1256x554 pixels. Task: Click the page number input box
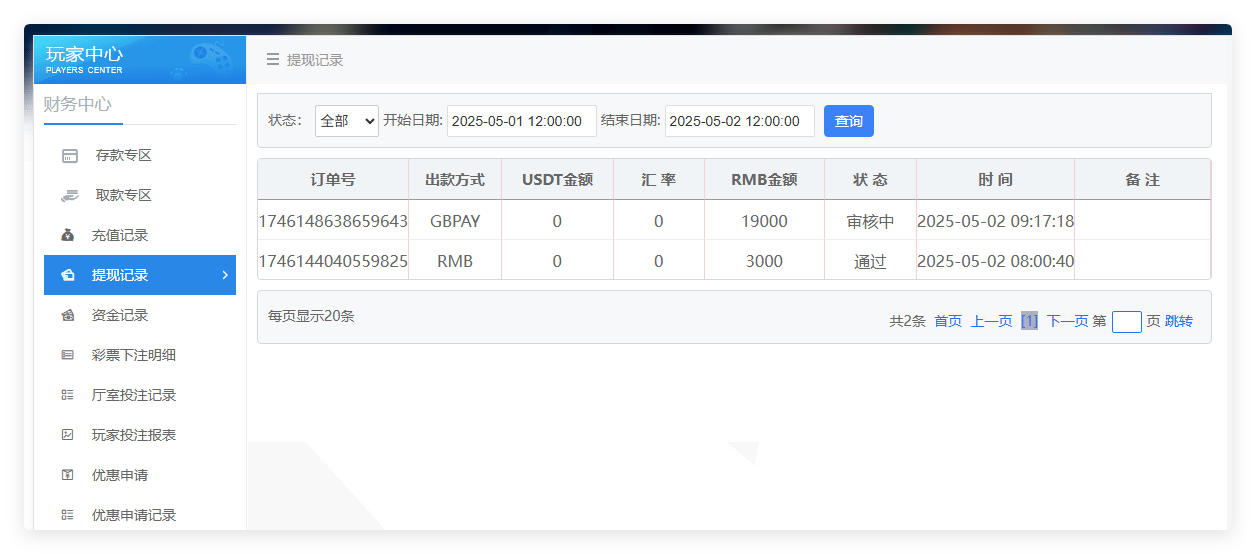(1126, 321)
